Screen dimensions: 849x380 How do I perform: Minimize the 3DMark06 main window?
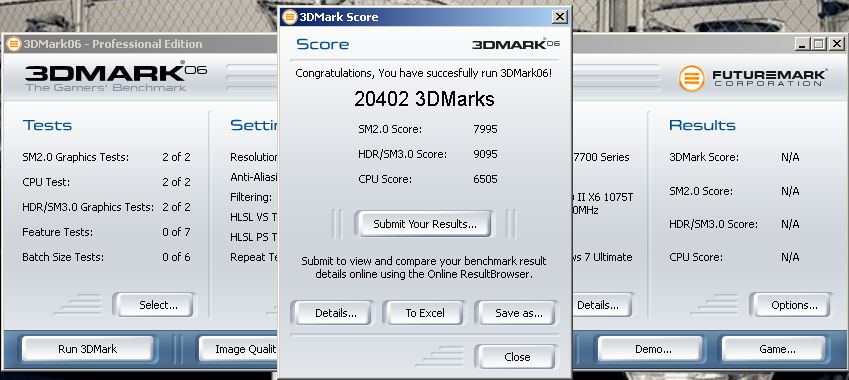[x=802, y=44]
